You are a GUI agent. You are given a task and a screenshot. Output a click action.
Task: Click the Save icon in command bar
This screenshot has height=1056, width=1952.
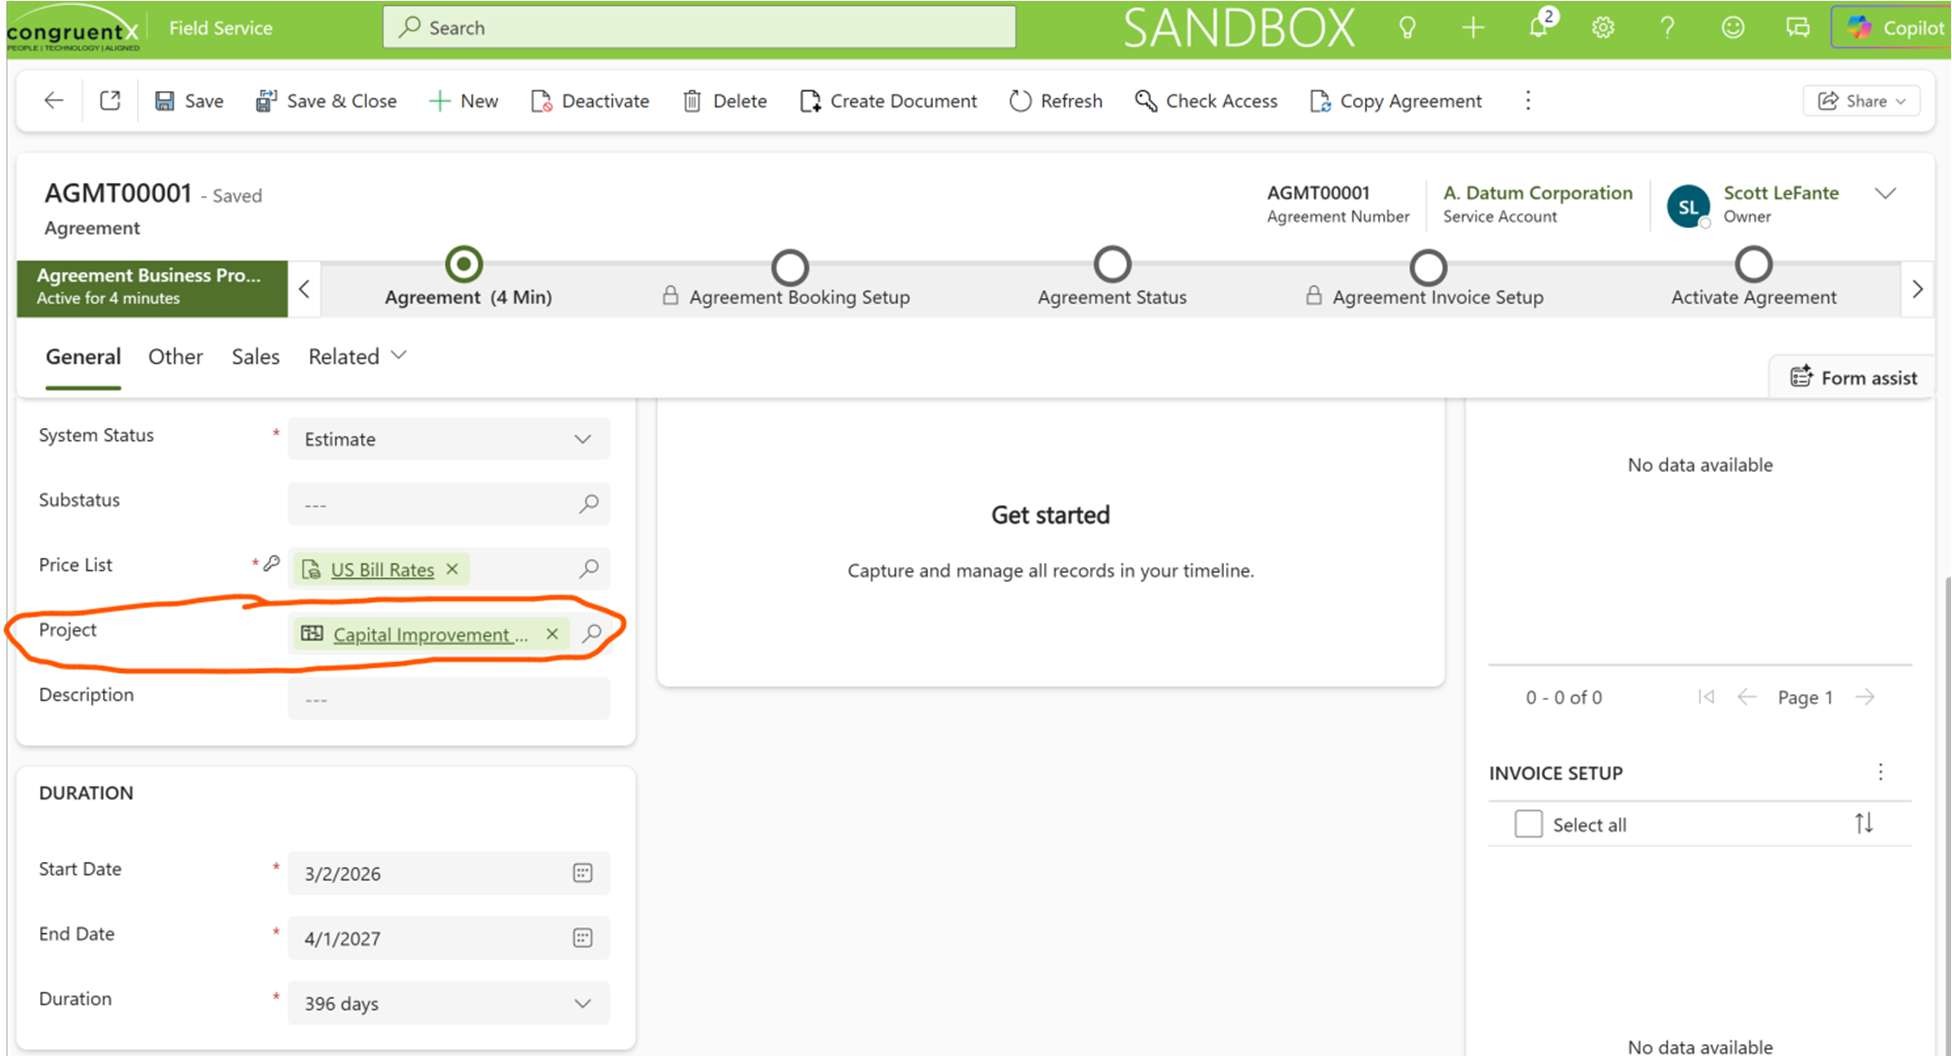pos(165,101)
